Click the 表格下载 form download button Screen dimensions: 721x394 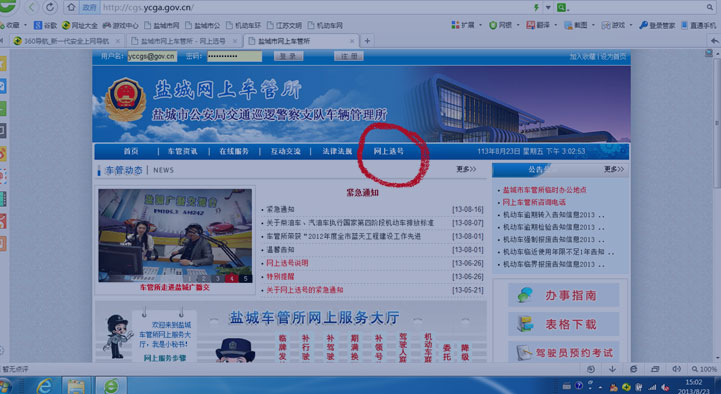click(564, 324)
